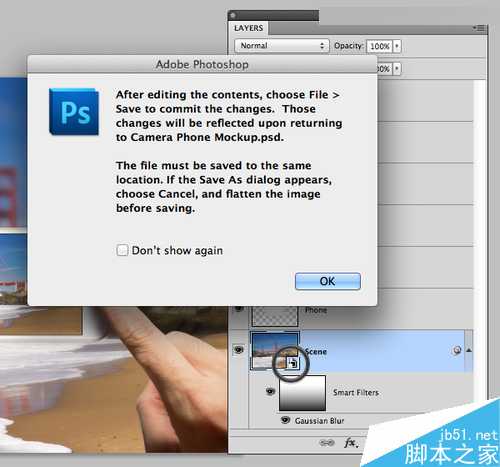
Task: Click the Link layers icon
Action: pos(327,443)
